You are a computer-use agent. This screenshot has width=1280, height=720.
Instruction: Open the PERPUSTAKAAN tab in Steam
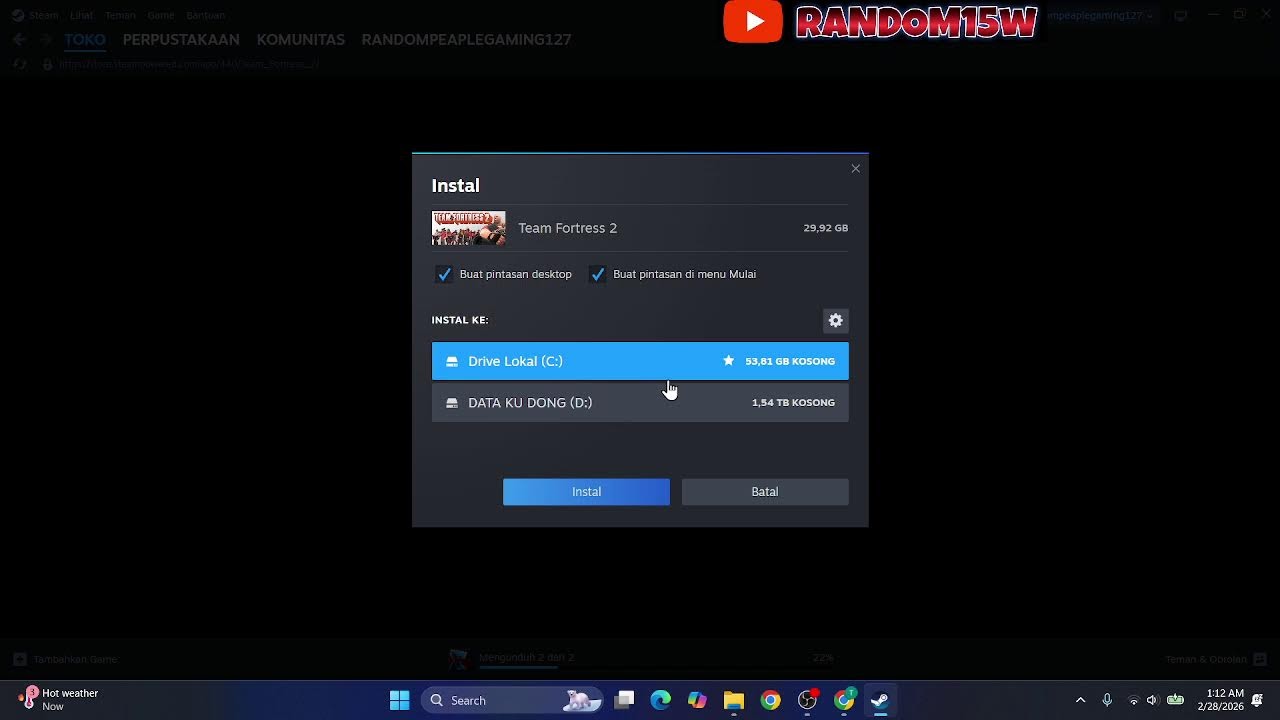(181, 40)
